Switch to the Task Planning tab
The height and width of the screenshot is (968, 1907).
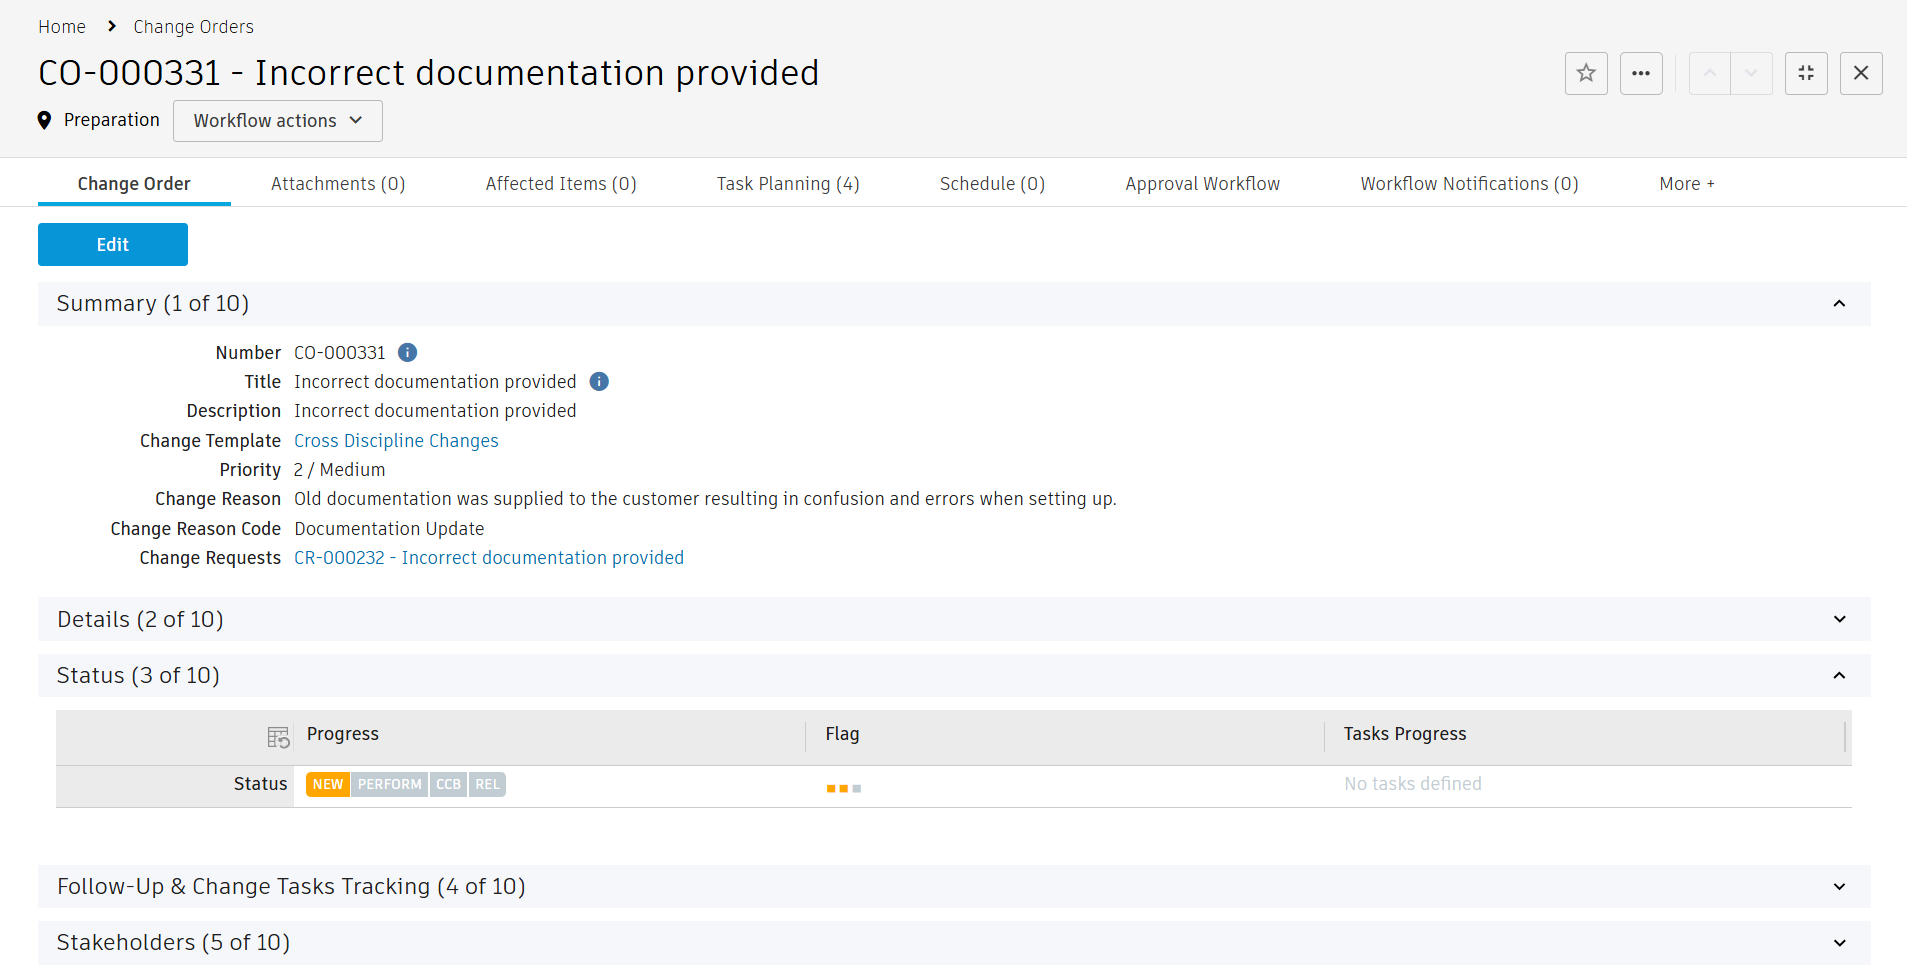tap(788, 184)
